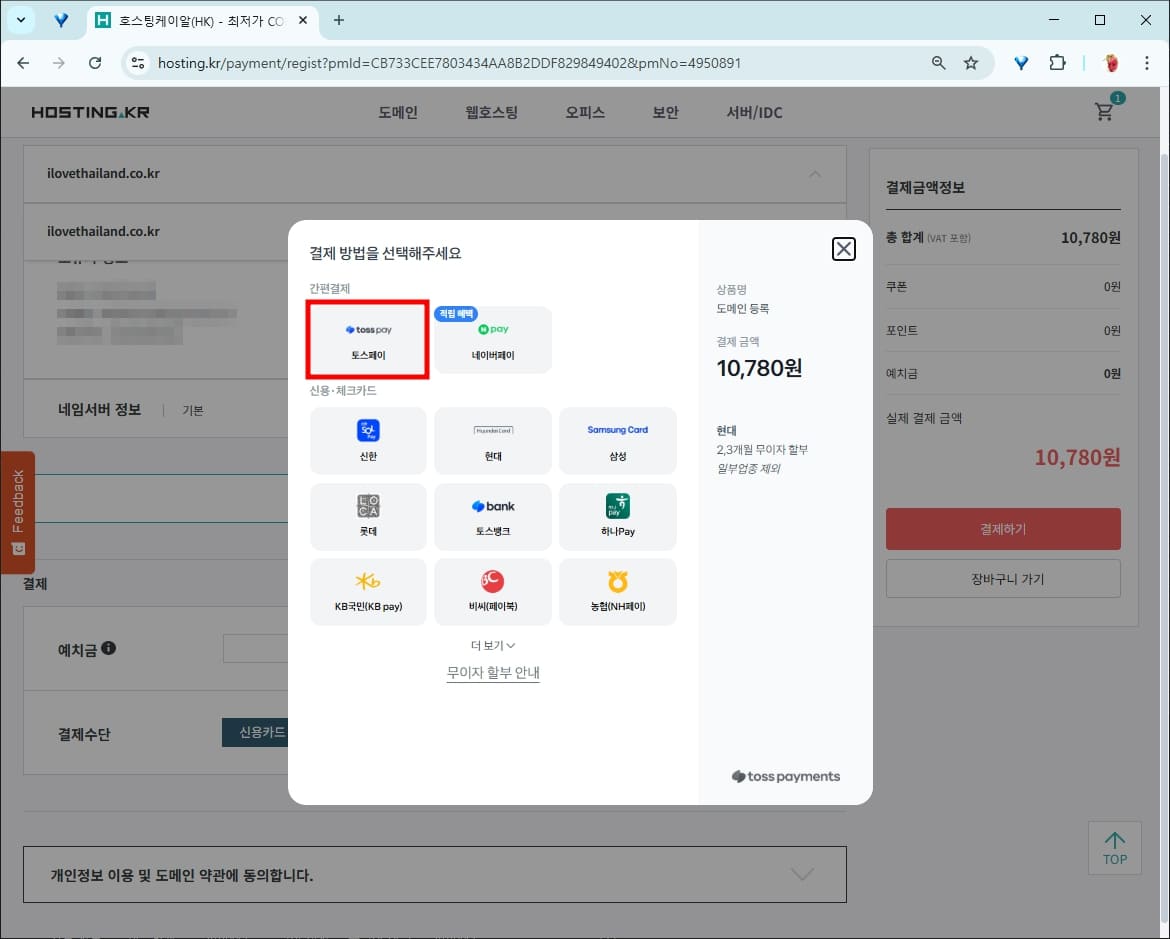This screenshot has width=1170, height=939.
Task: Open a new browser tab
Action: pos(339,20)
